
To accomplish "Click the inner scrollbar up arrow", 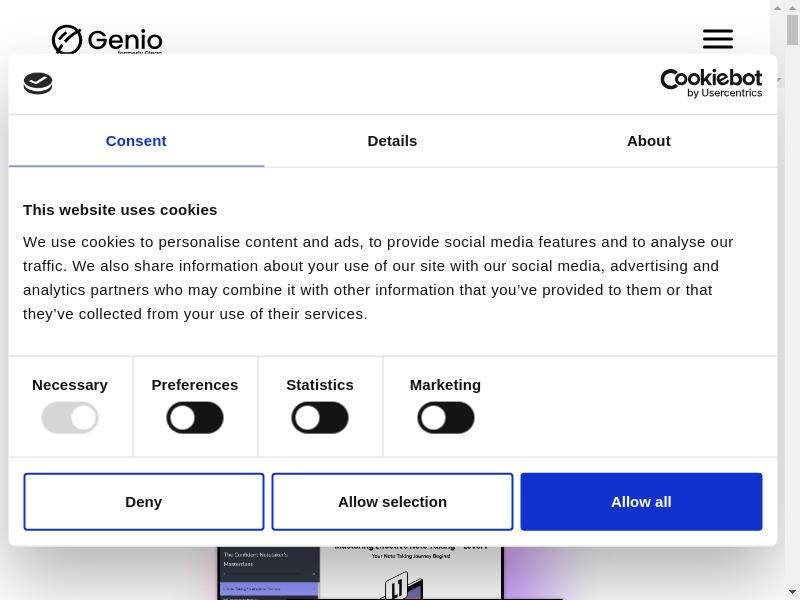I will tap(778, 7).
